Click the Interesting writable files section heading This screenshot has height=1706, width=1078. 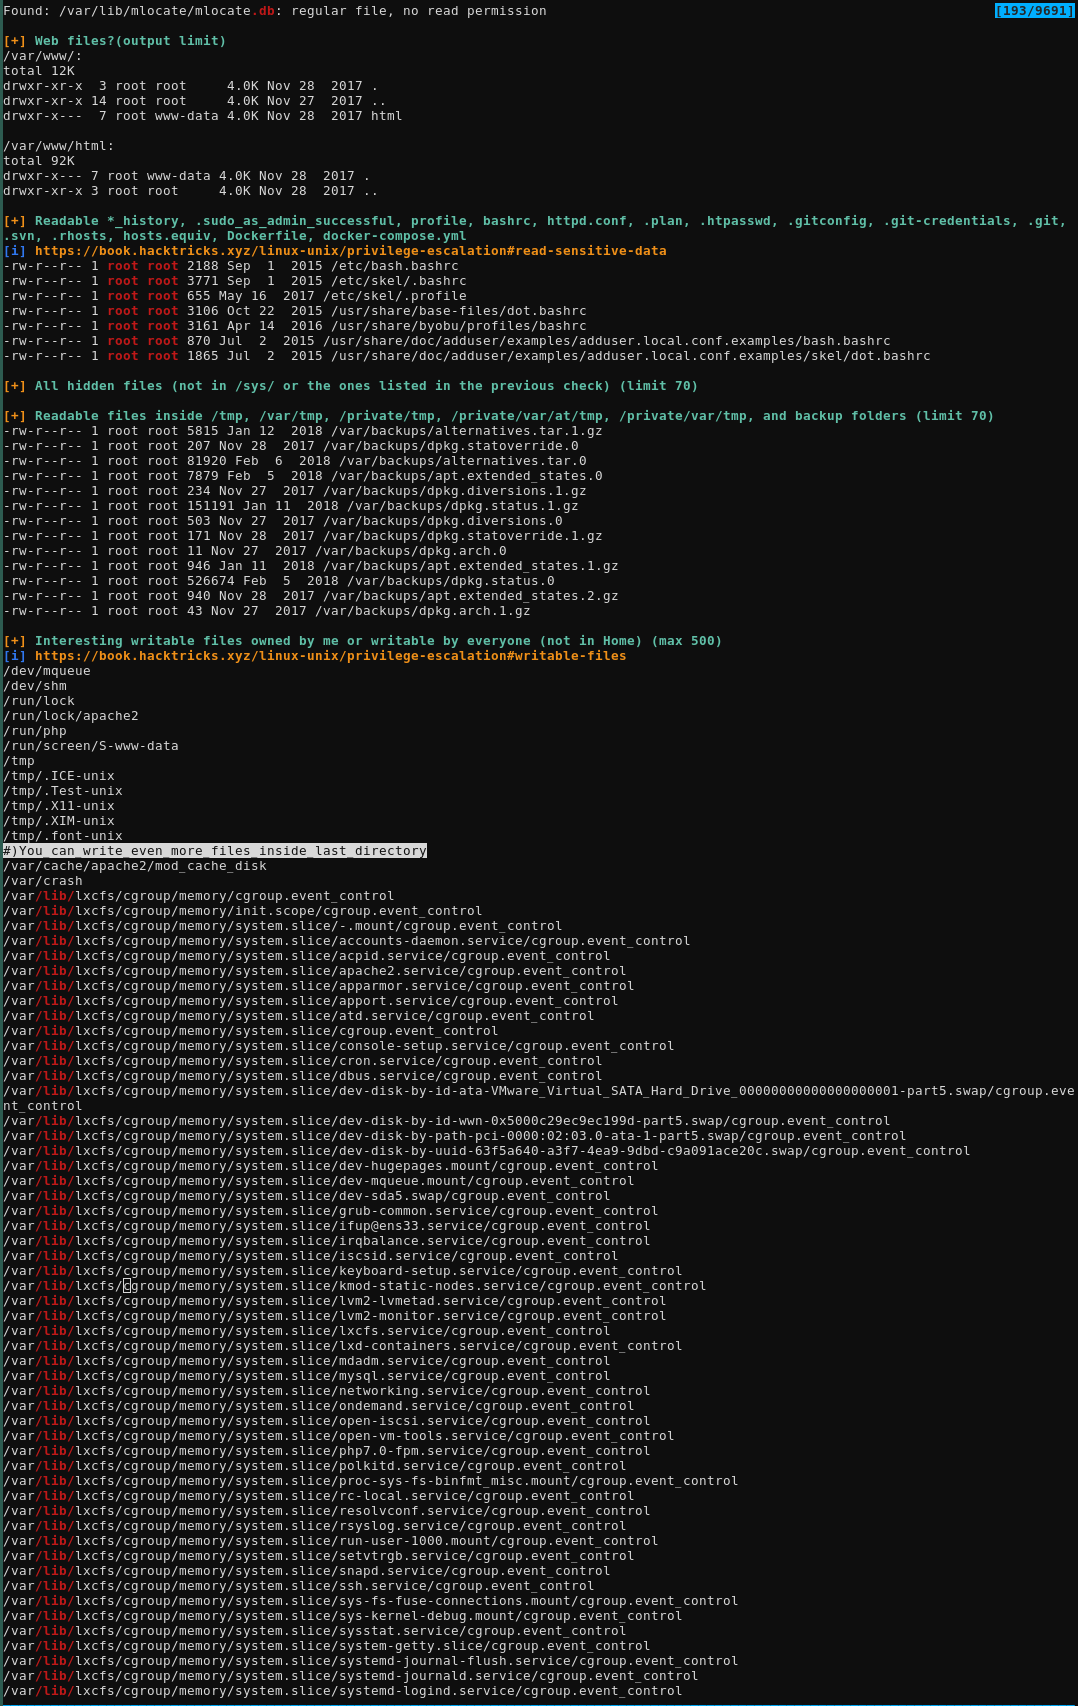tap(378, 641)
